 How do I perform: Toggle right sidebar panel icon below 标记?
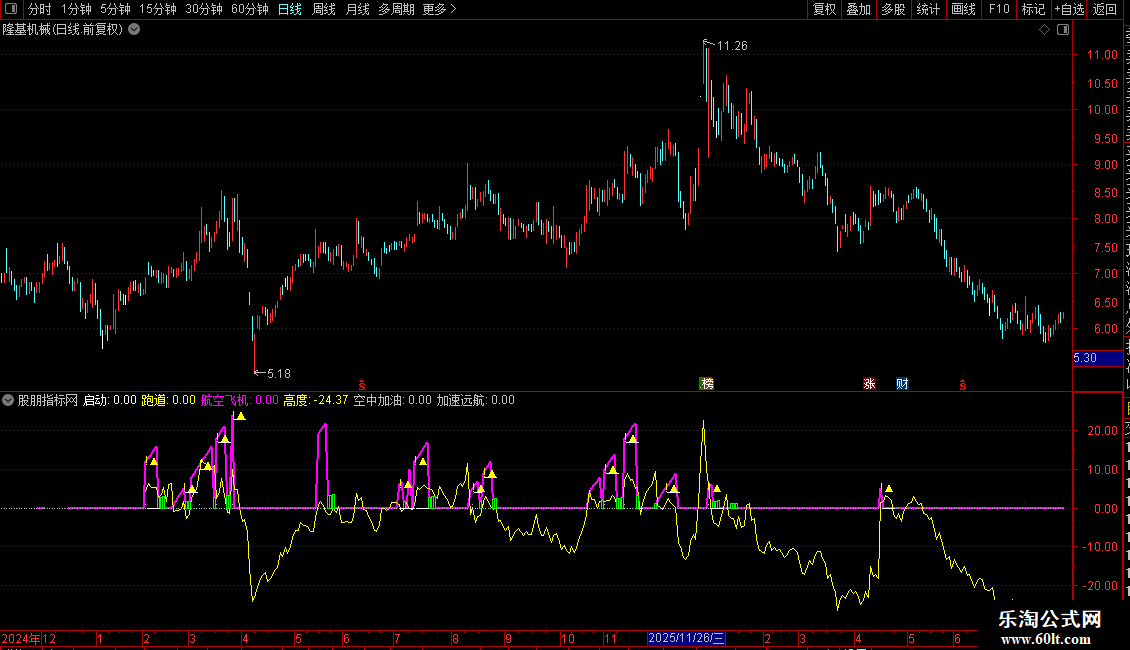(x=1063, y=30)
